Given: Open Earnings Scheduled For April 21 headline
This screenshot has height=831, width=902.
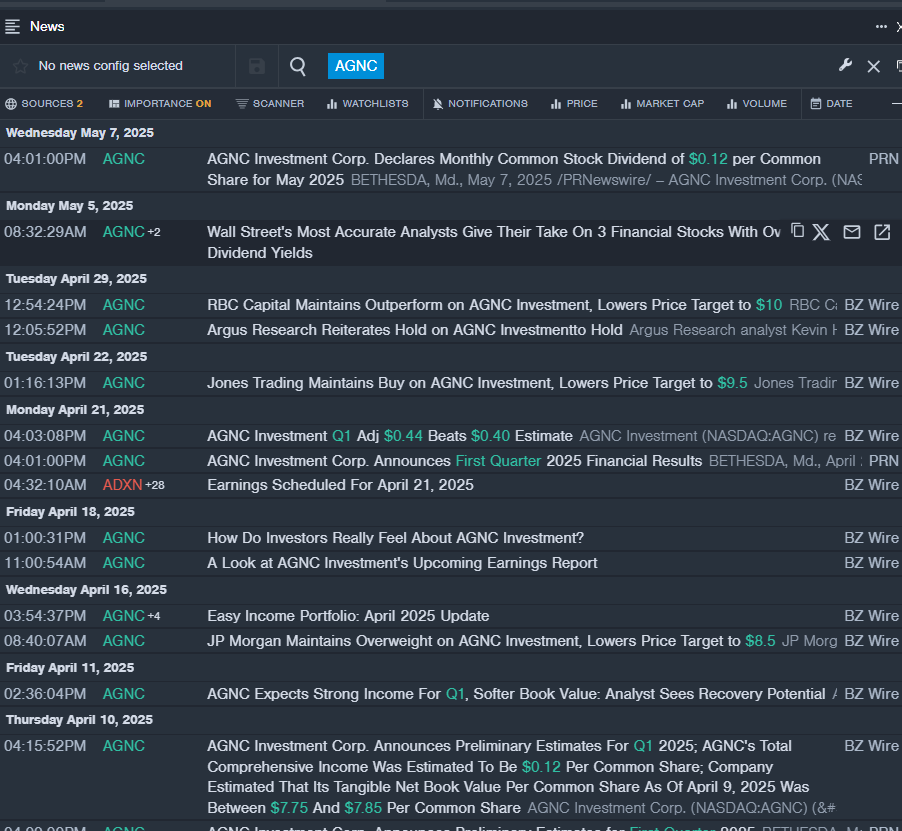Looking at the screenshot, I should [x=340, y=485].
